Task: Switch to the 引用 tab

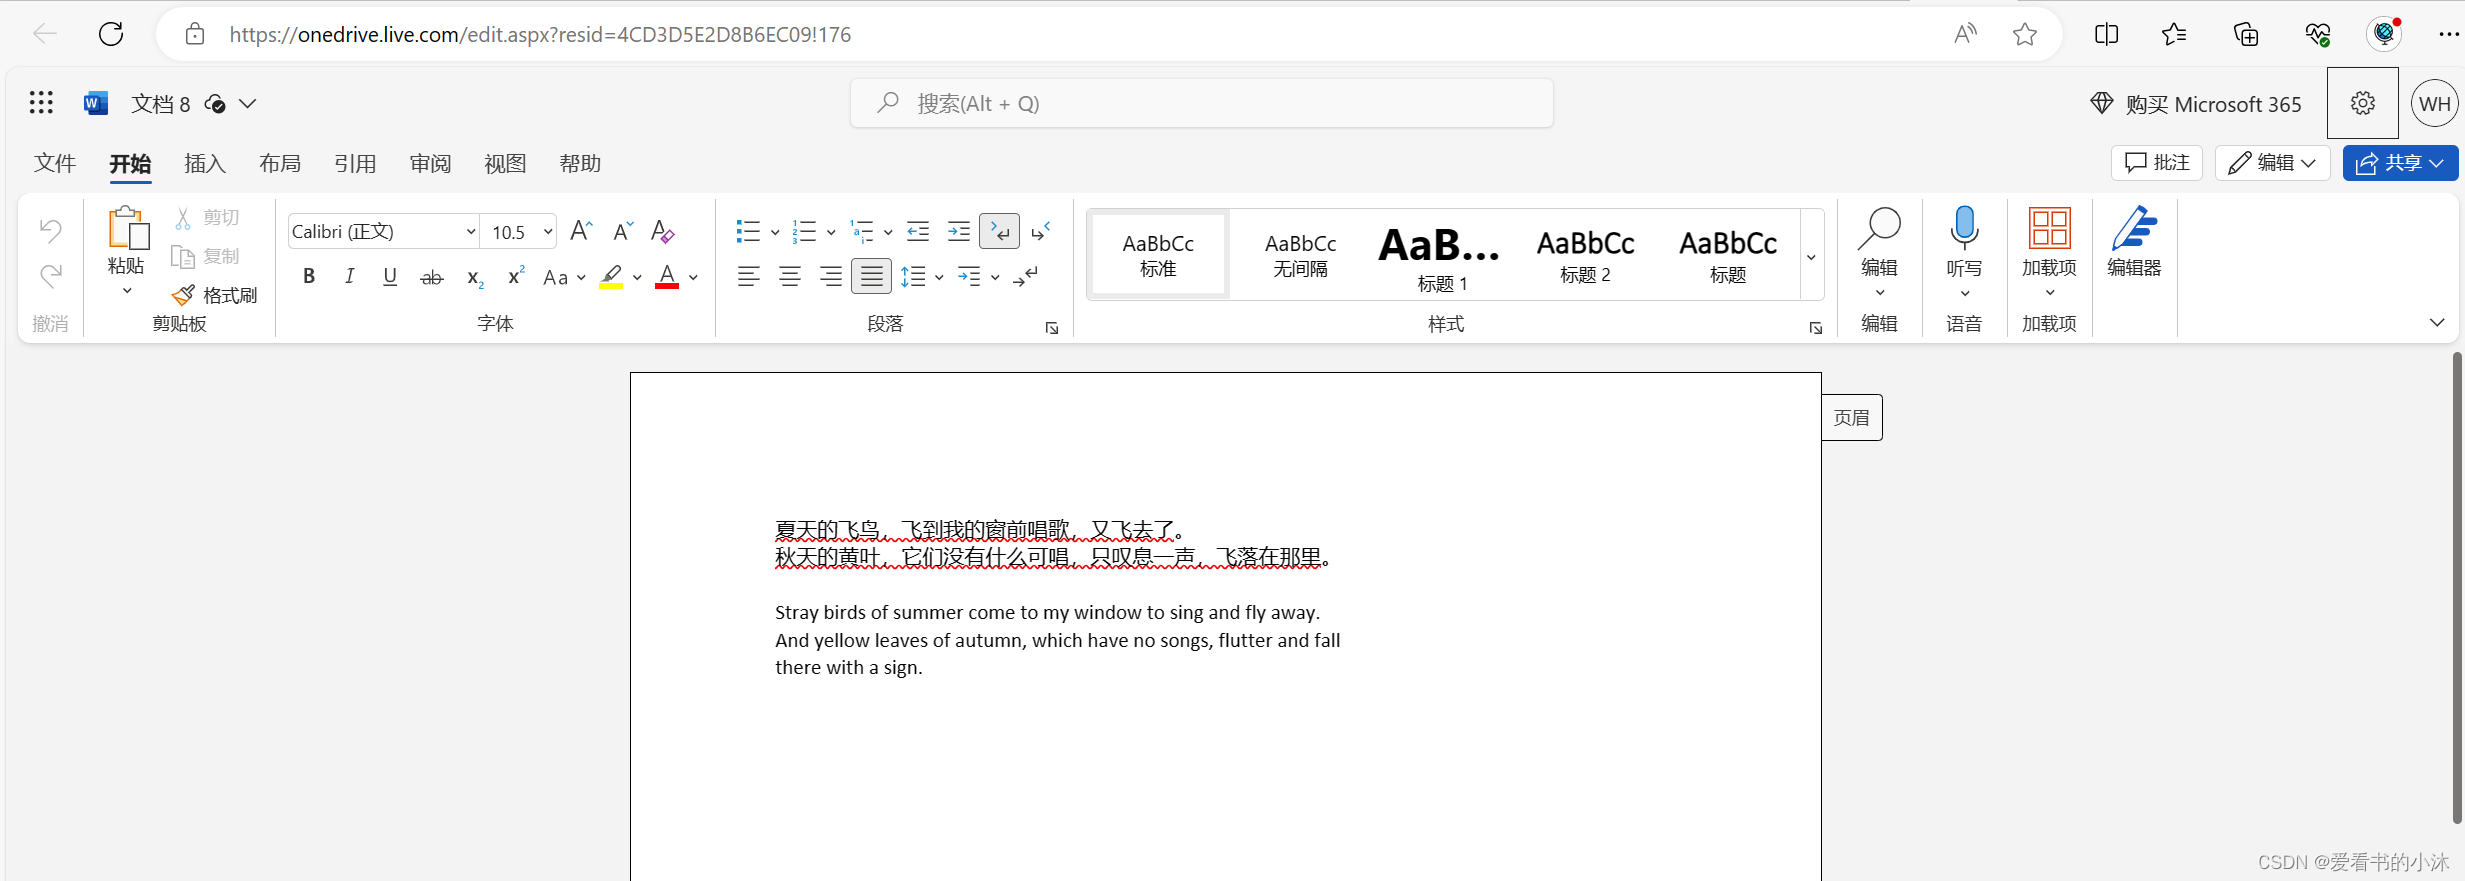Action: click(x=355, y=163)
